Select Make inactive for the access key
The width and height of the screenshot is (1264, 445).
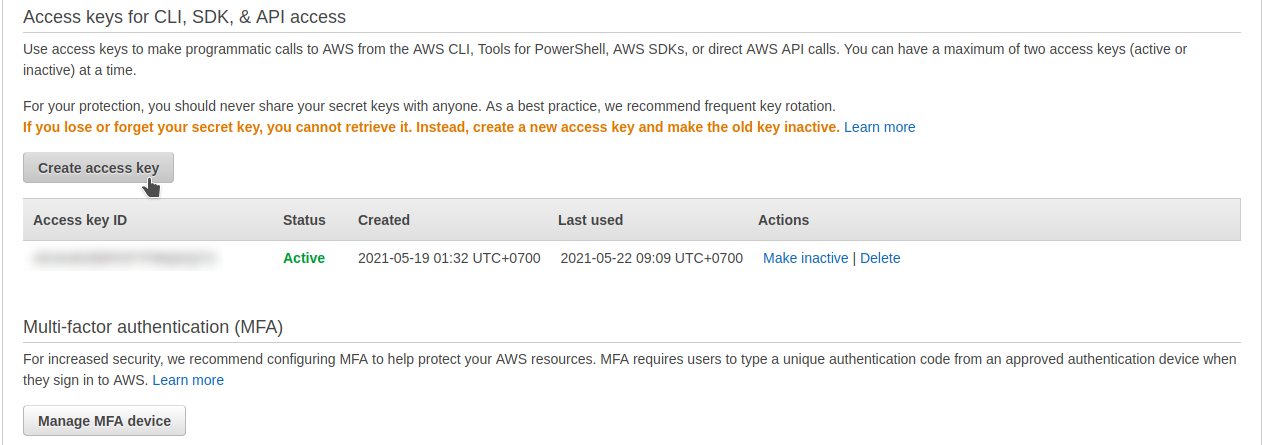(805, 258)
